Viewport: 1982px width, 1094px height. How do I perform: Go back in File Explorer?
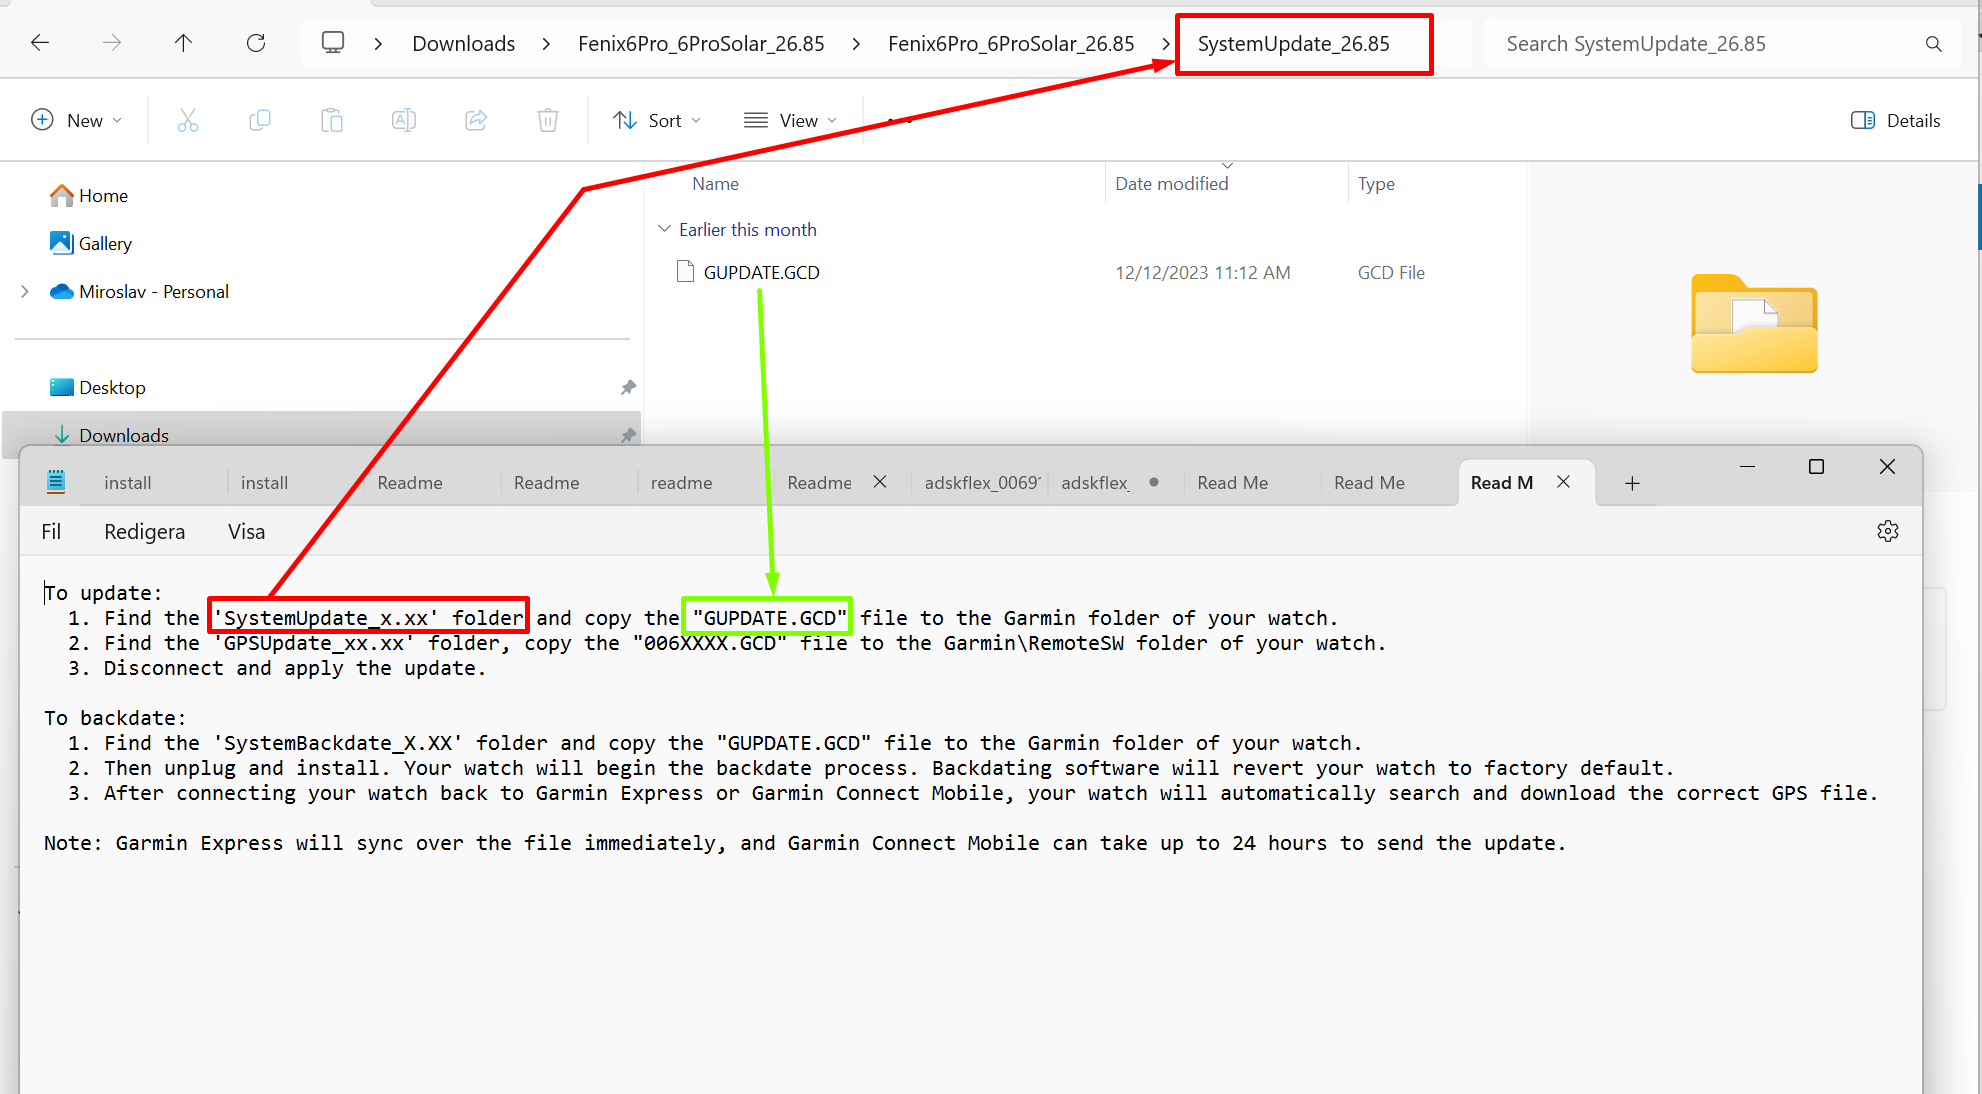pyautogui.click(x=40, y=43)
